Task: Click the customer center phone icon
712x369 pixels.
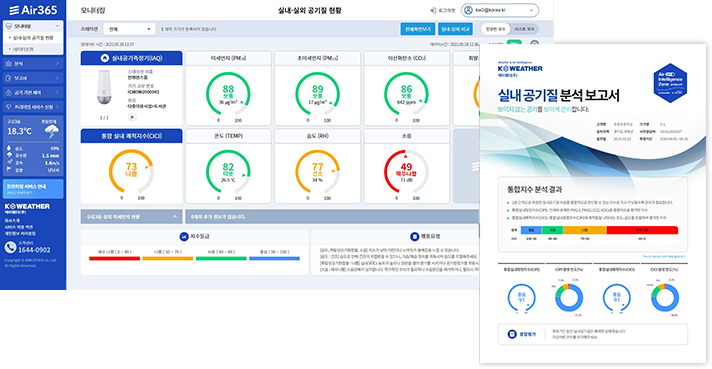Action: click(10, 247)
